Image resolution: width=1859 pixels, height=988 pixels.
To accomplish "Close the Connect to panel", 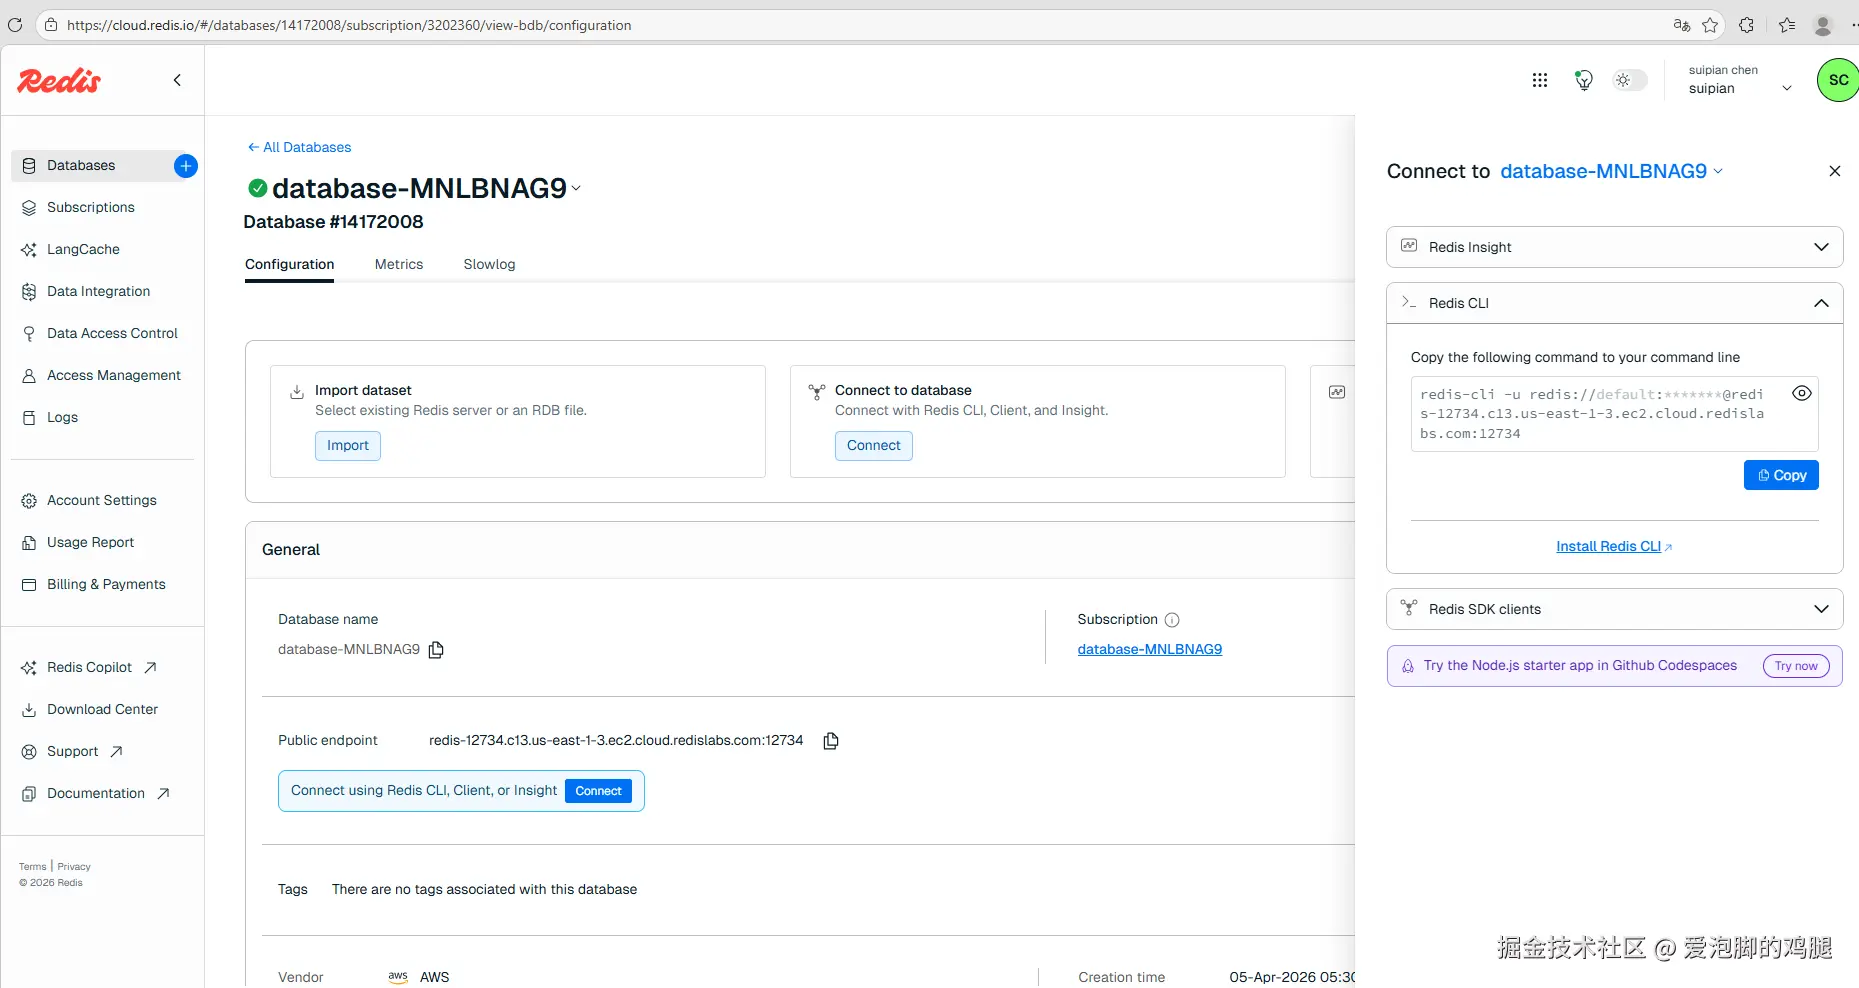I will [x=1835, y=171].
